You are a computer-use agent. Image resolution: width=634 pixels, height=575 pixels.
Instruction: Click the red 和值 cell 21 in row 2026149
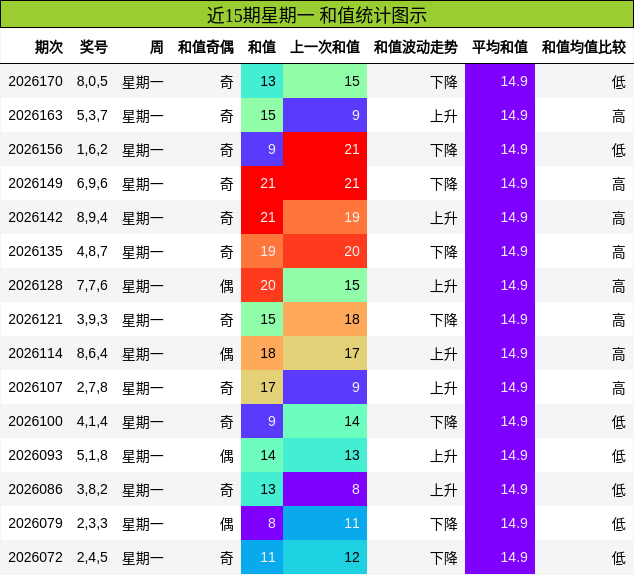click(262, 183)
